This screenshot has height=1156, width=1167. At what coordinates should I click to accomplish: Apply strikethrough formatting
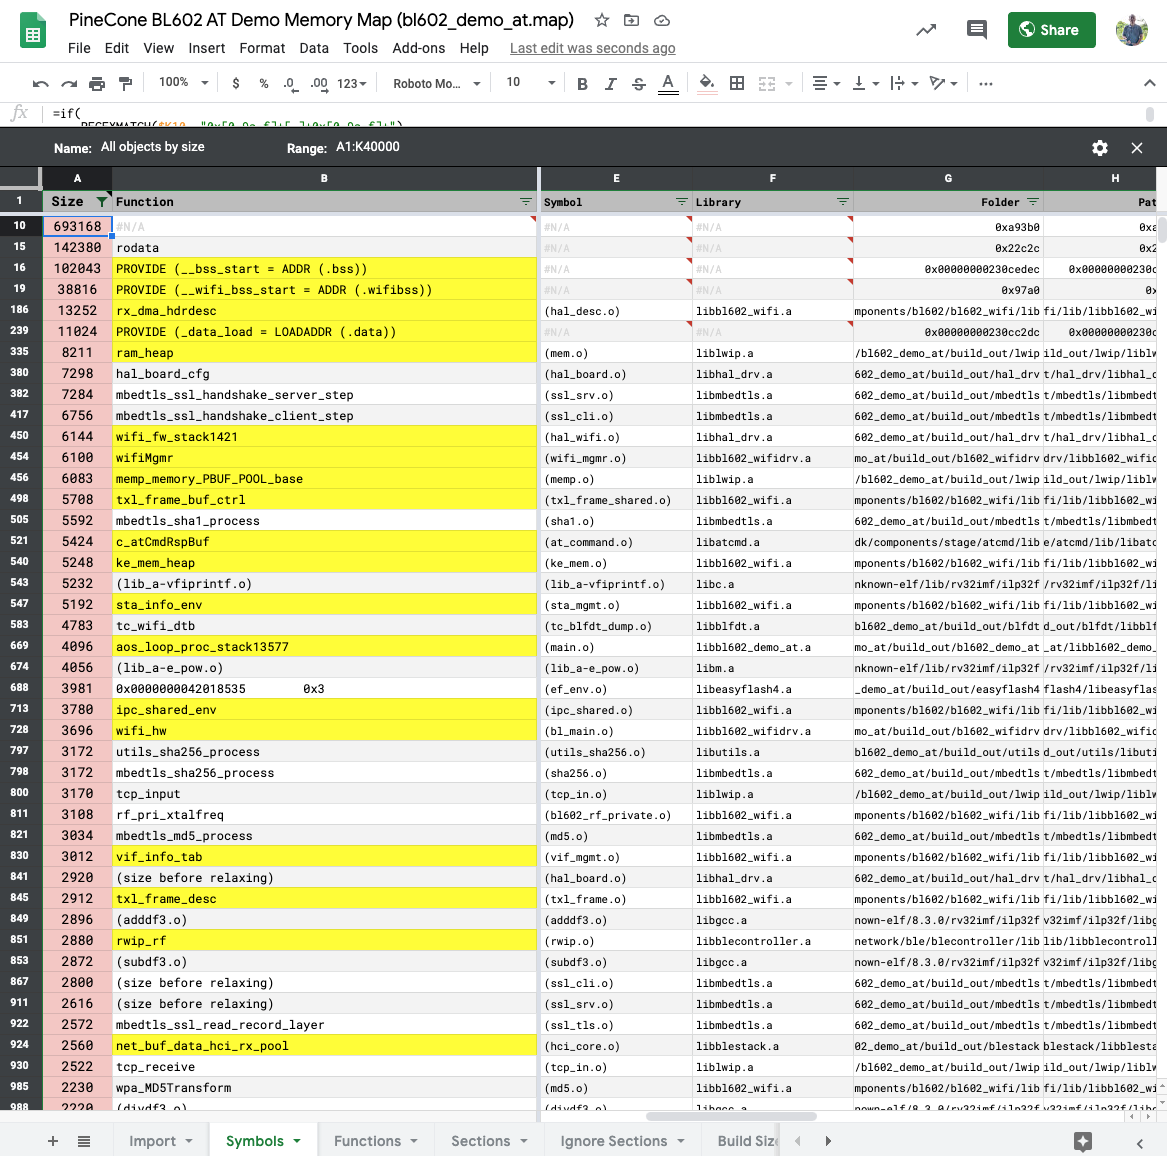639,83
